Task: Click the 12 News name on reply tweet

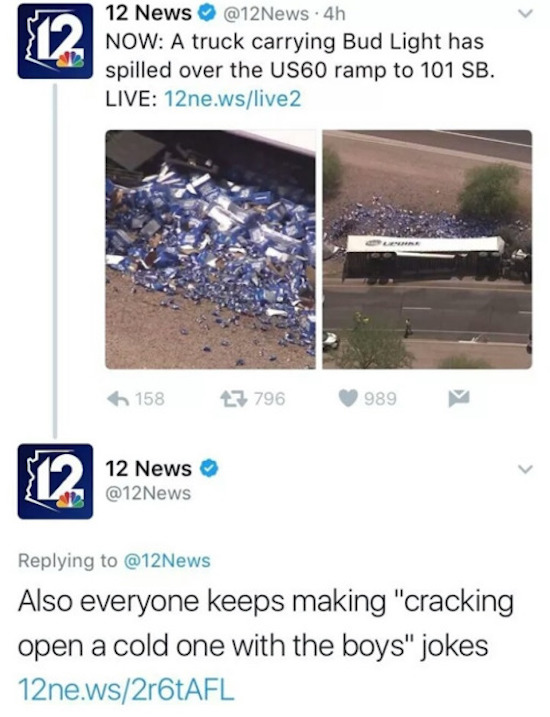Action: (x=149, y=469)
